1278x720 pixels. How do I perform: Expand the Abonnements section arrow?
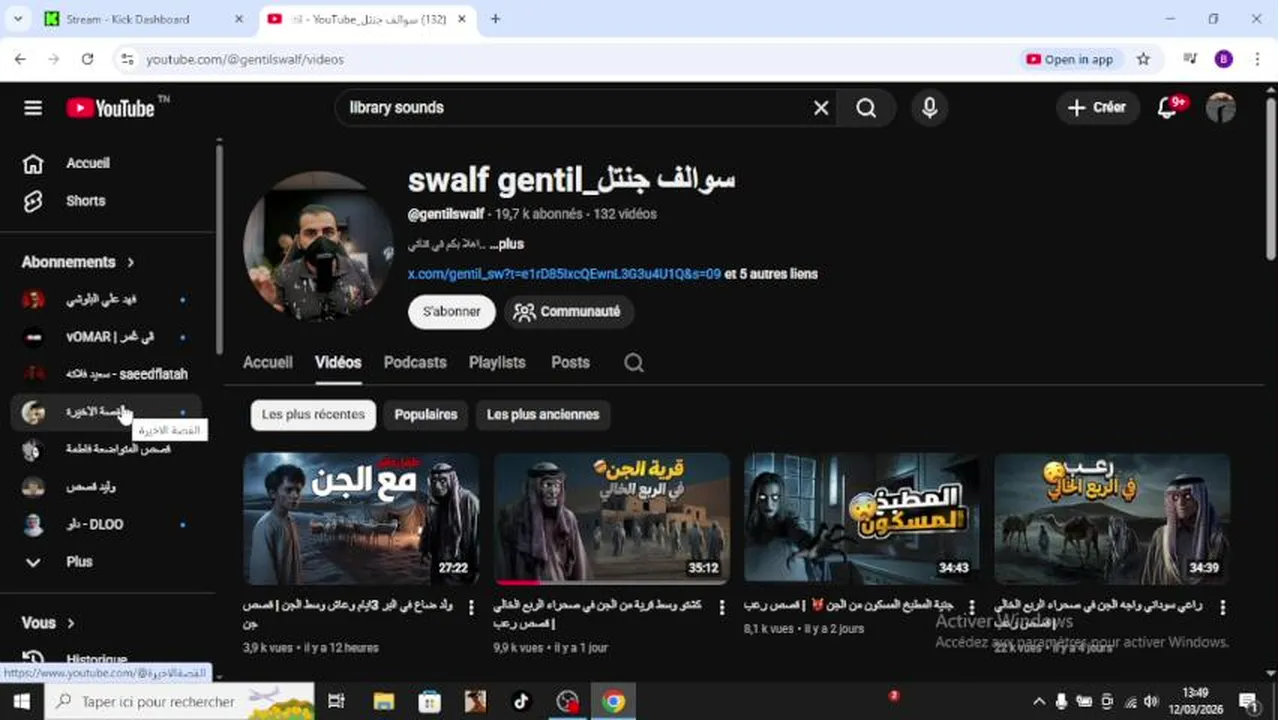(130, 262)
